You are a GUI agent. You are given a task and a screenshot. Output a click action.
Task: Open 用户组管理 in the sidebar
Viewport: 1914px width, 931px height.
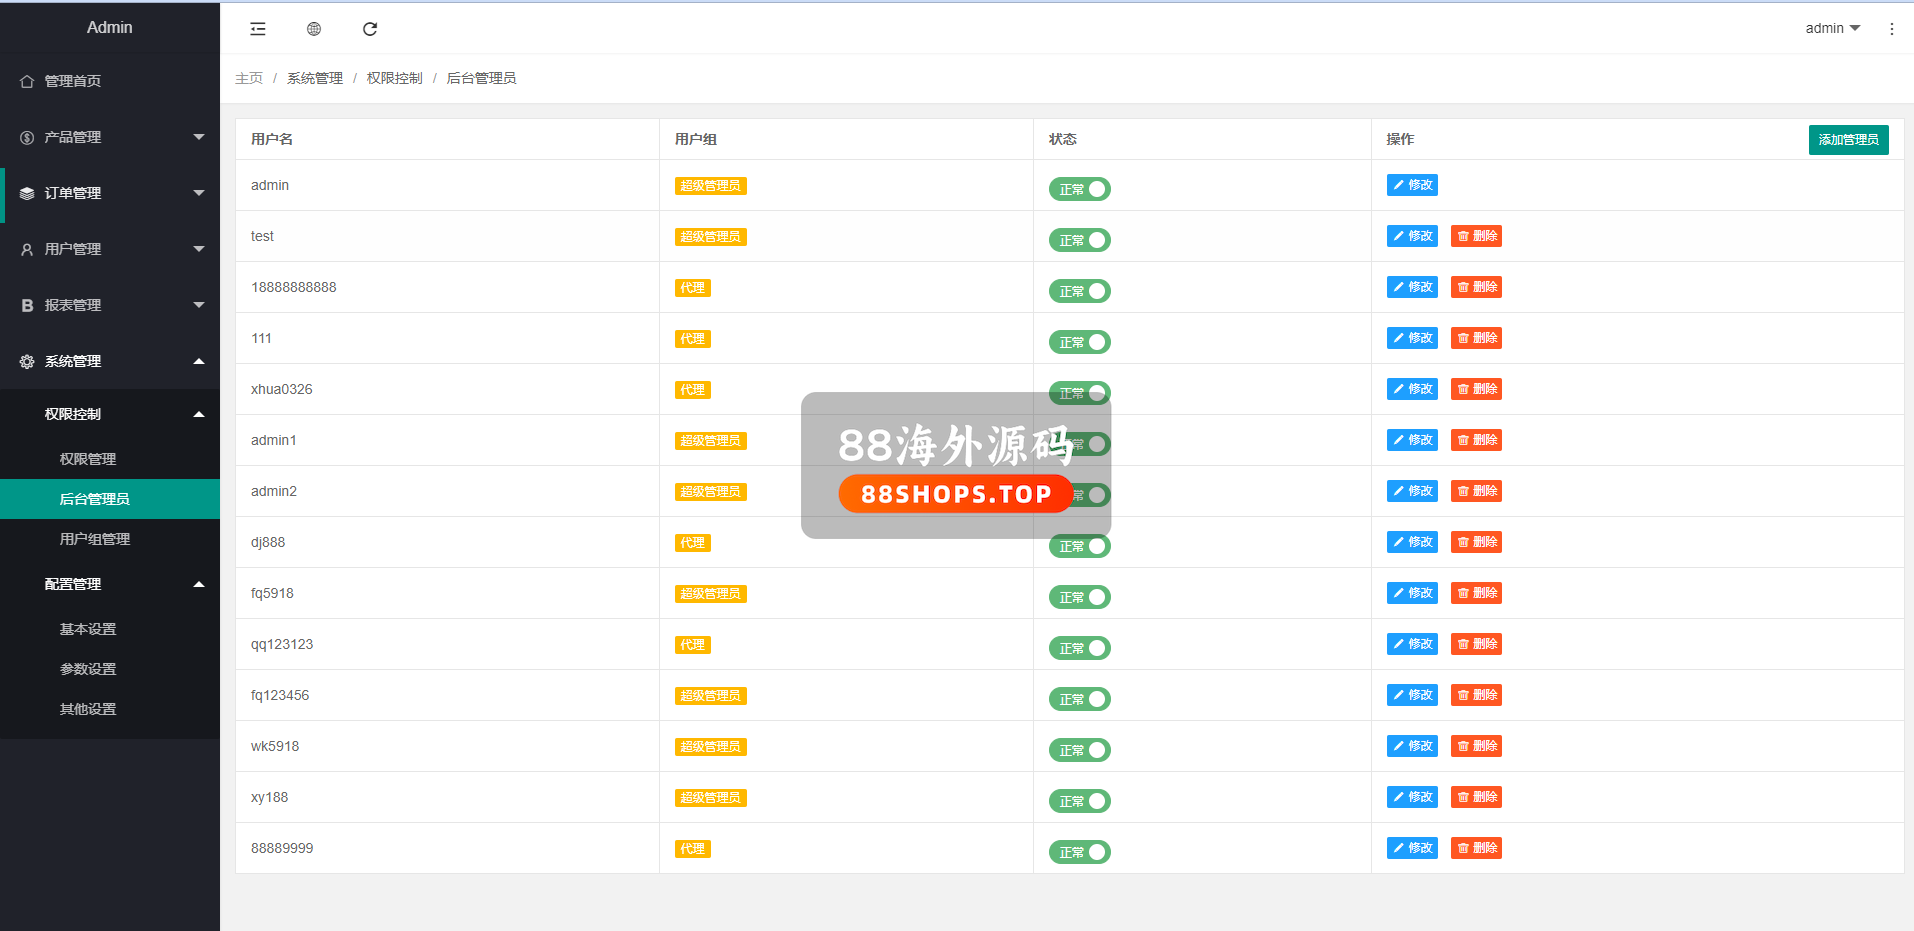[95, 539]
